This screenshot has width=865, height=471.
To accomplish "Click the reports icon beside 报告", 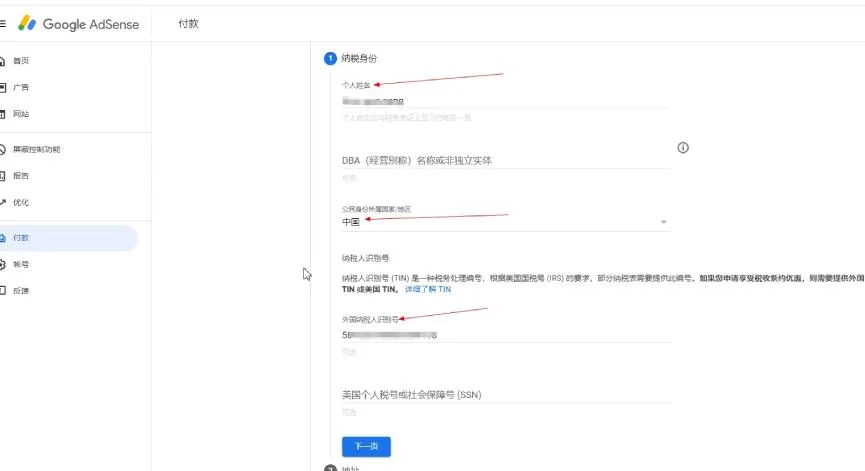I will (x=2, y=176).
